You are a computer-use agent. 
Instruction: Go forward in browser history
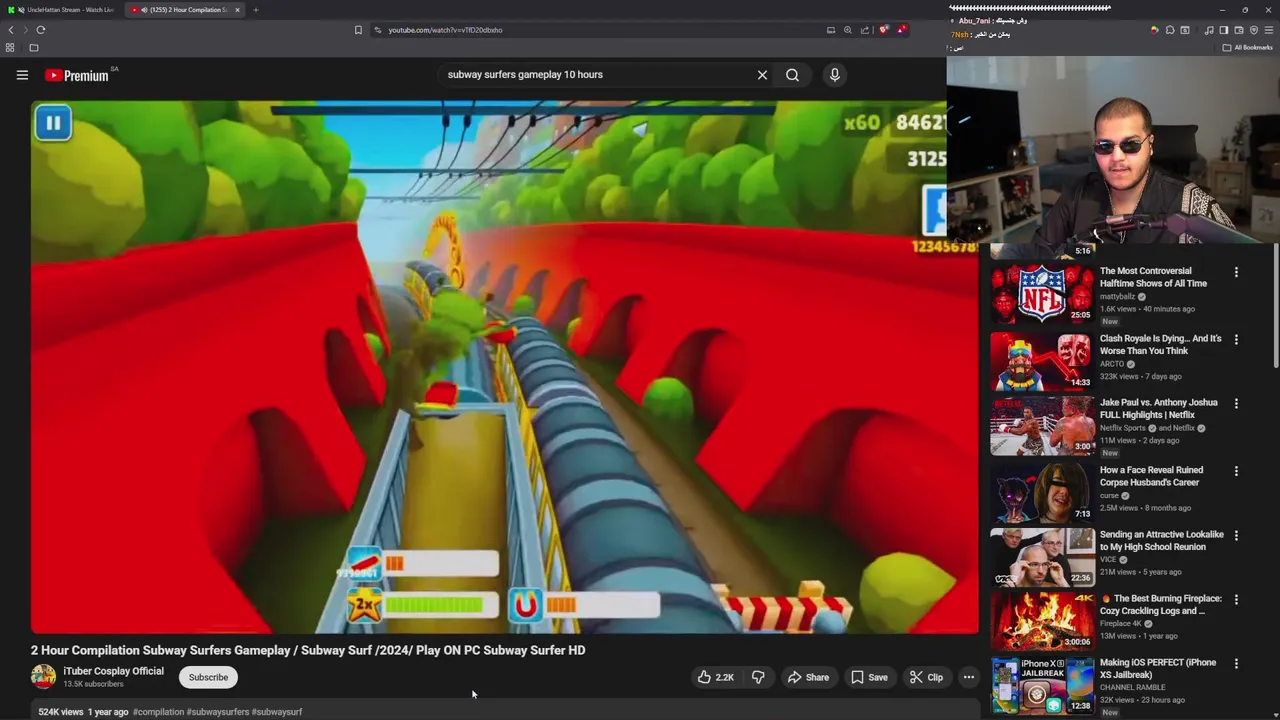click(x=25, y=30)
